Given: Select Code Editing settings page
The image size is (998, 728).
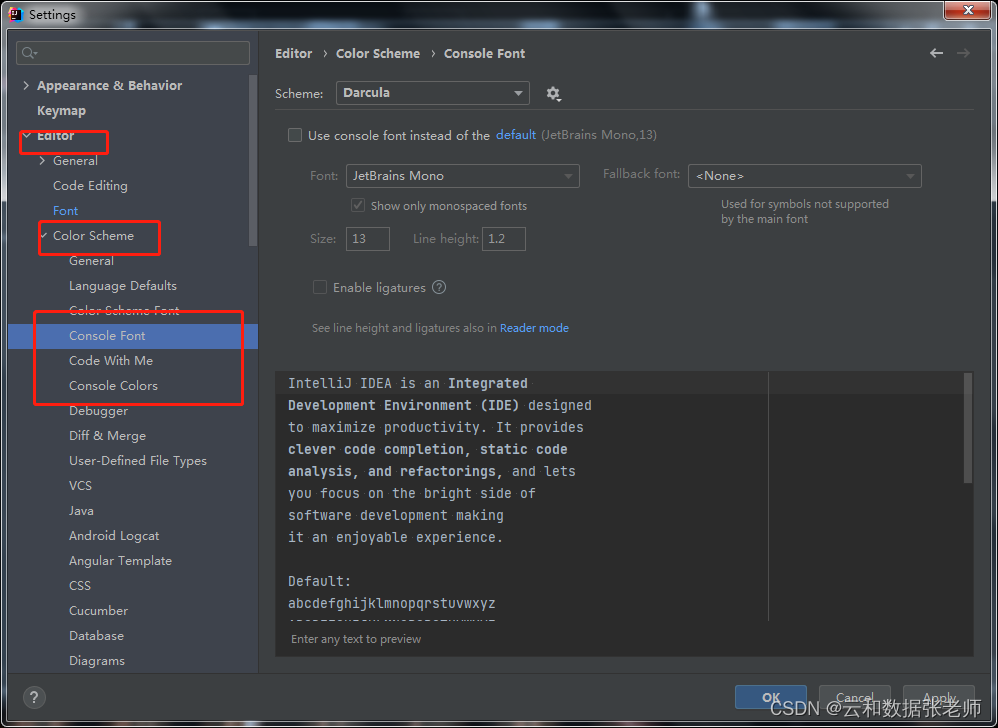Looking at the screenshot, I should click(x=90, y=186).
